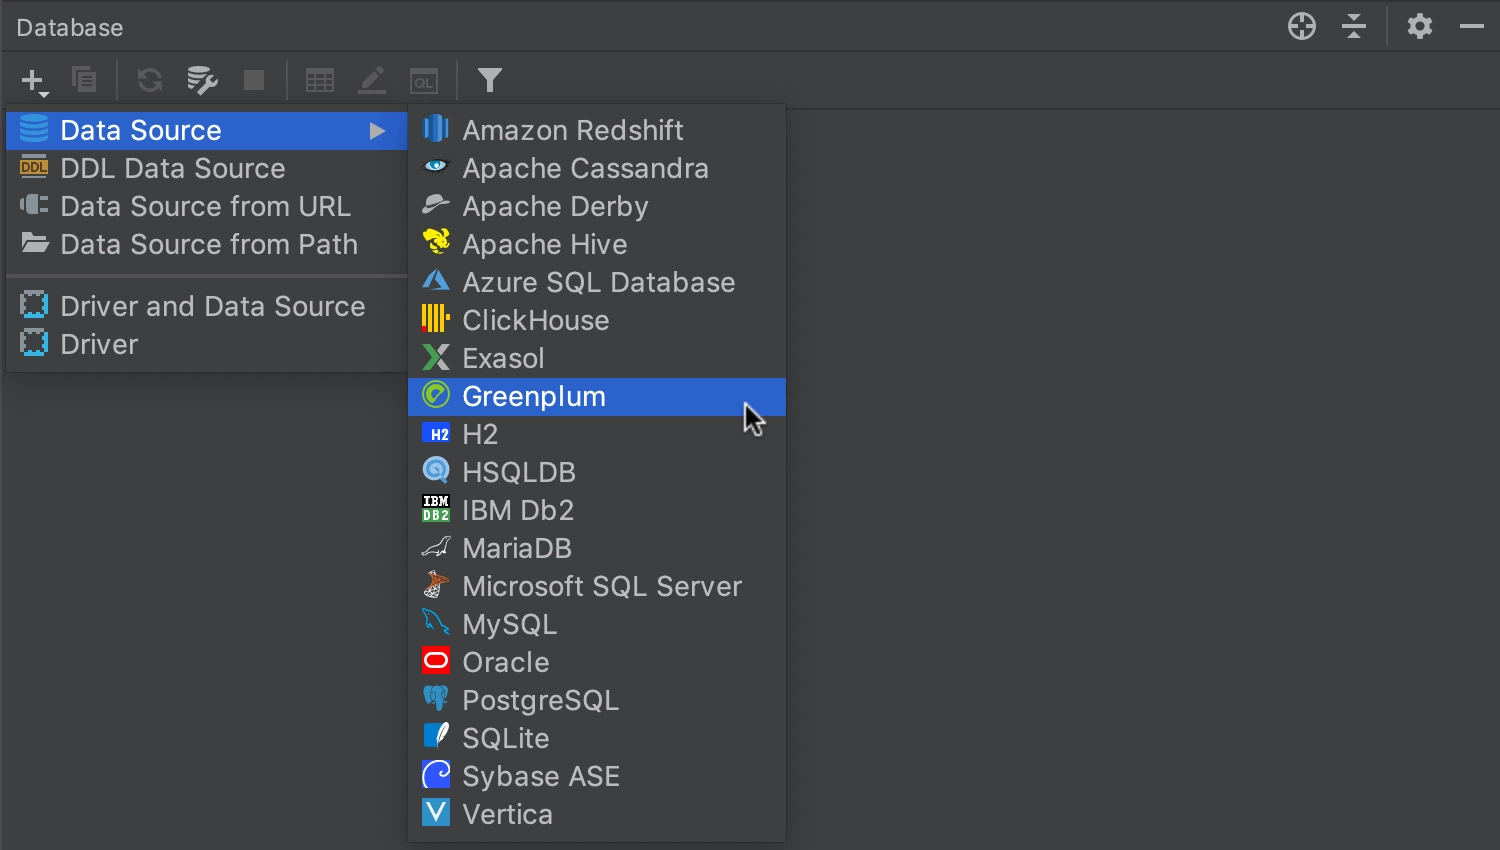The height and width of the screenshot is (850, 1500).
Task: Click the Stop square toolbar icon
Action: [254, 80]
